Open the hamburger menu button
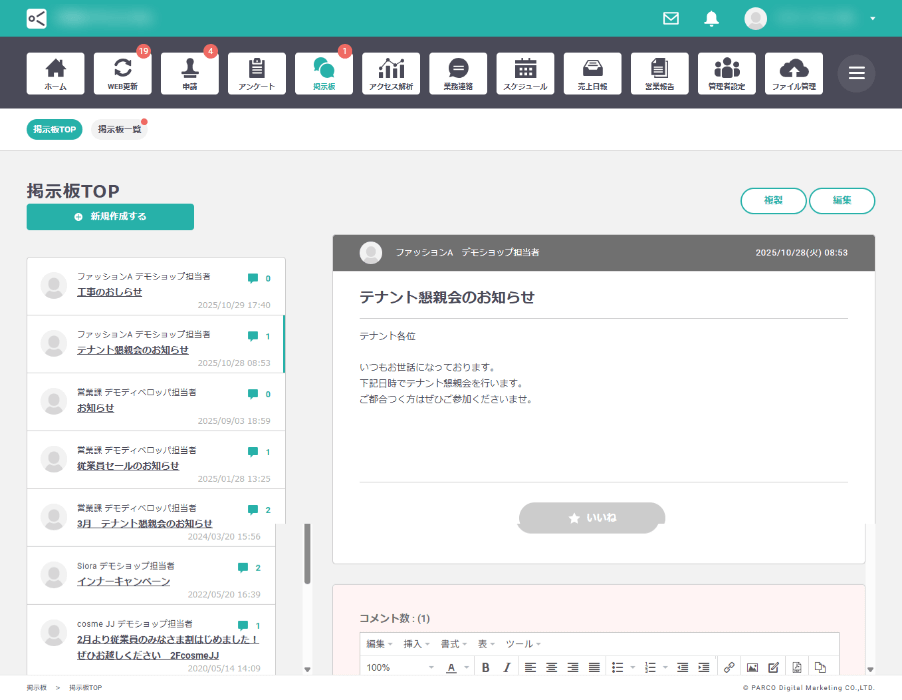This screenshot has width=902, height=700. pos(856,73)
